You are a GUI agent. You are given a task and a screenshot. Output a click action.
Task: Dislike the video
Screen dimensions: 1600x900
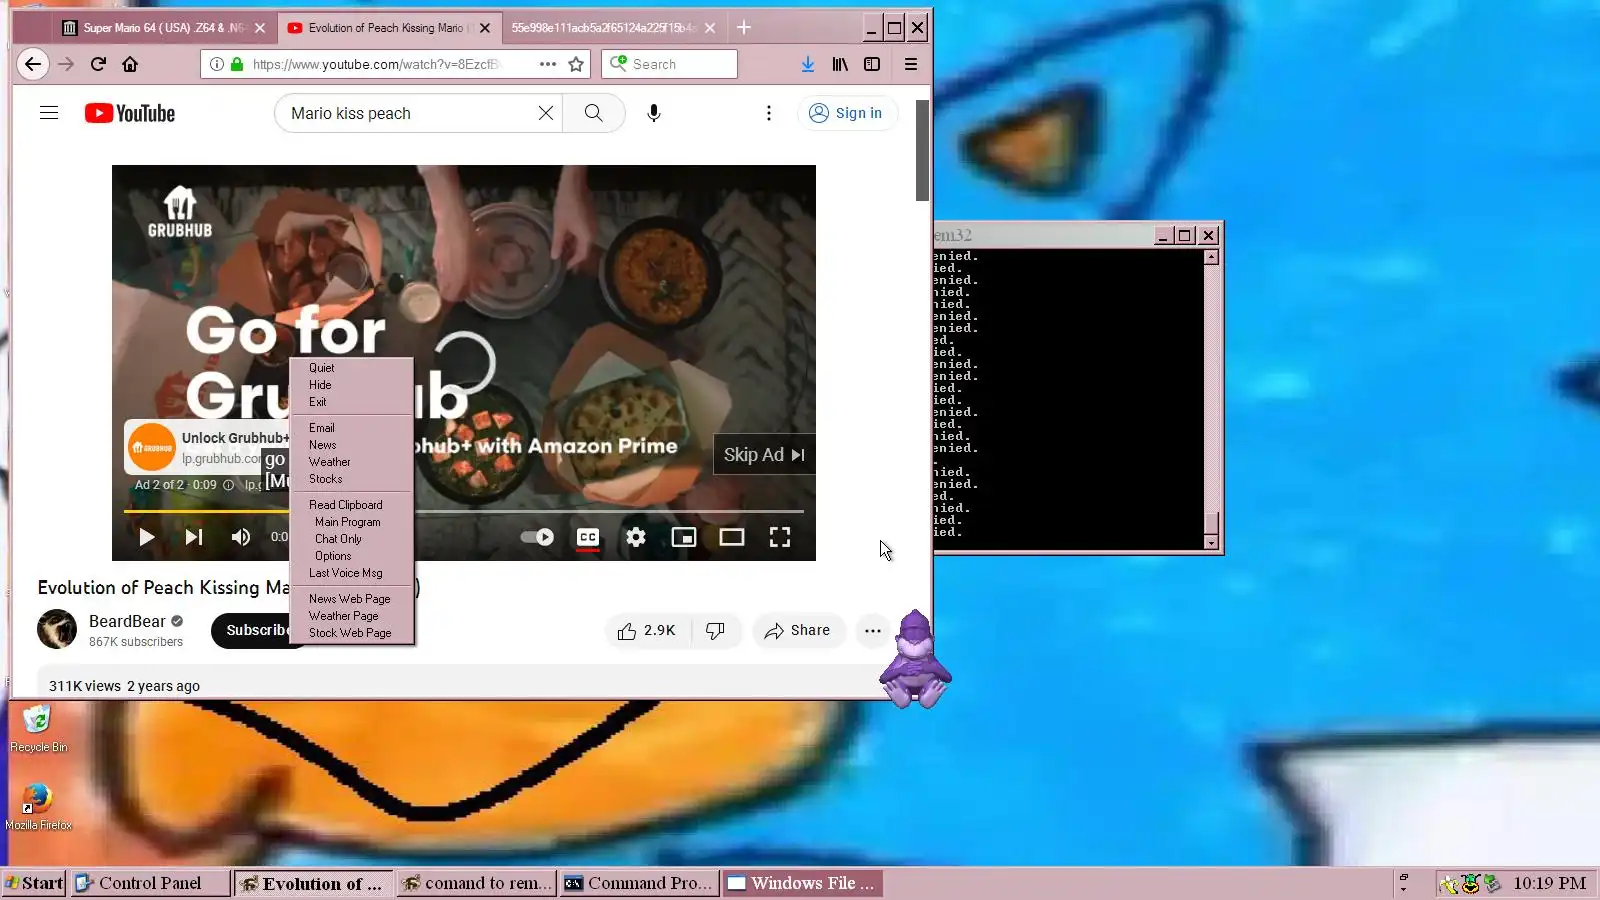(x=716, y=631)
